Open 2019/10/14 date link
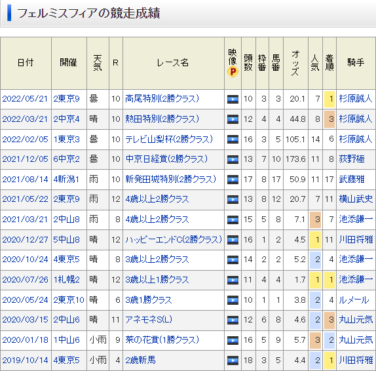This screenshot has height=371, width=376. coord(25,360)
